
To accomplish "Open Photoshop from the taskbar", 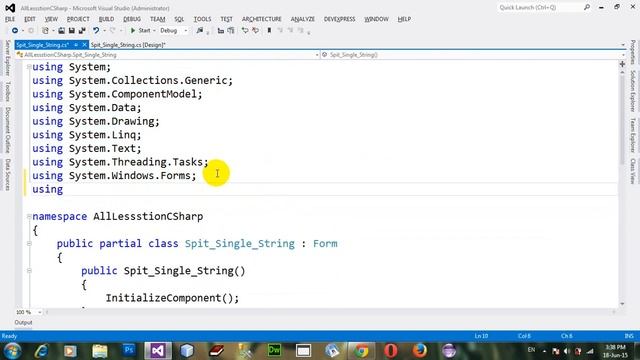I will [x=129, y=351].
